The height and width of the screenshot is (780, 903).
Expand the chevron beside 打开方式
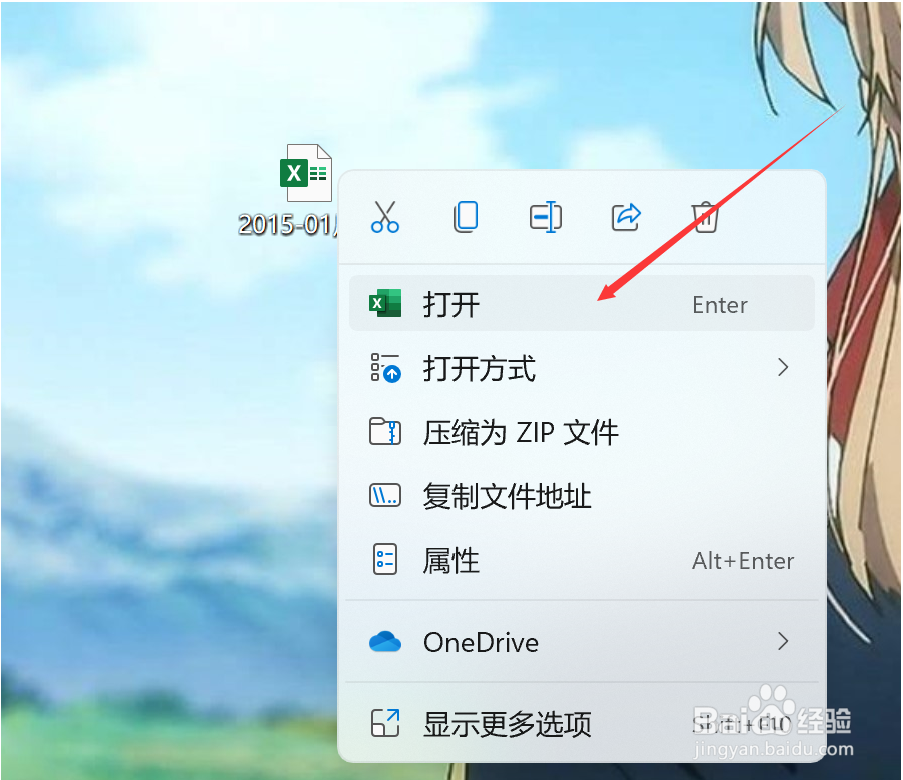pyautogui.click(x=783, y=368)
